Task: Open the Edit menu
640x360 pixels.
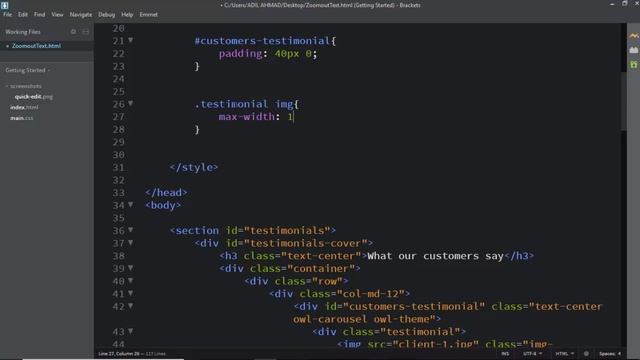Action: coord(23,14)
